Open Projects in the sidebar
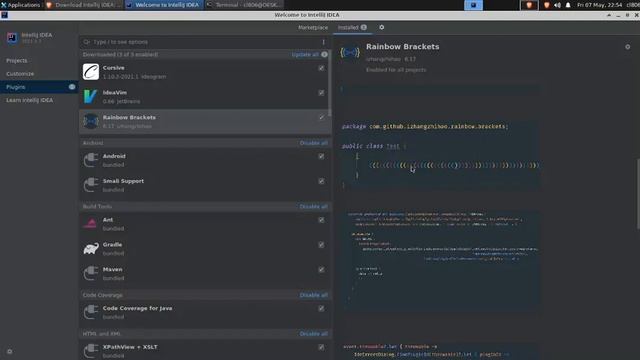 [x=17, y=60]
